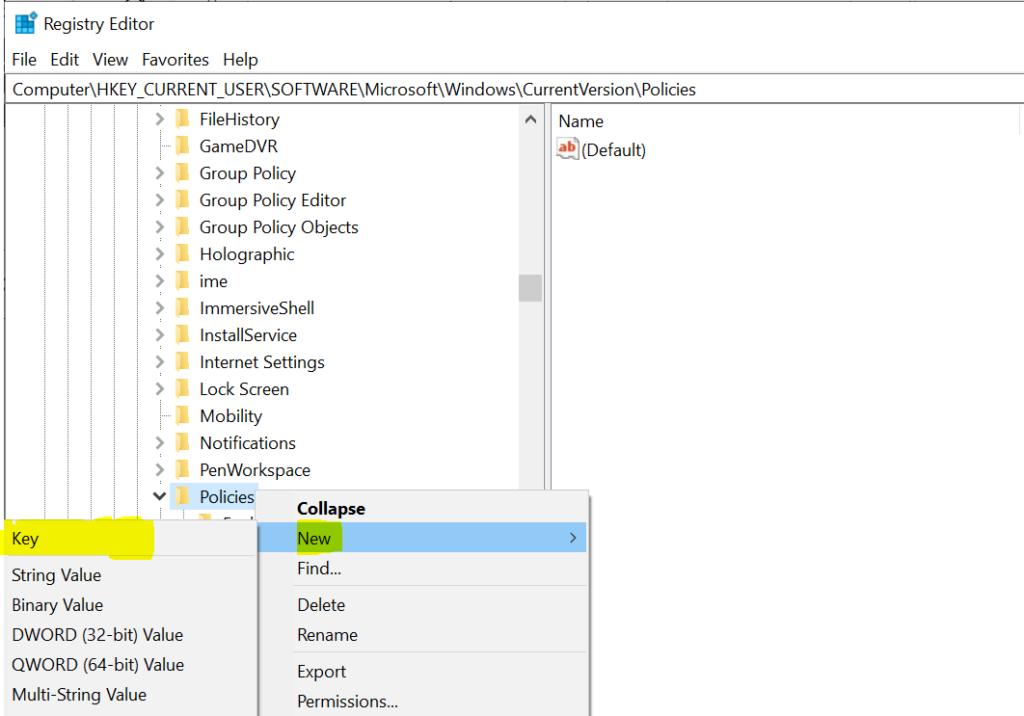
Task: Click the Internet Settings folder icon
Action: 183,362
